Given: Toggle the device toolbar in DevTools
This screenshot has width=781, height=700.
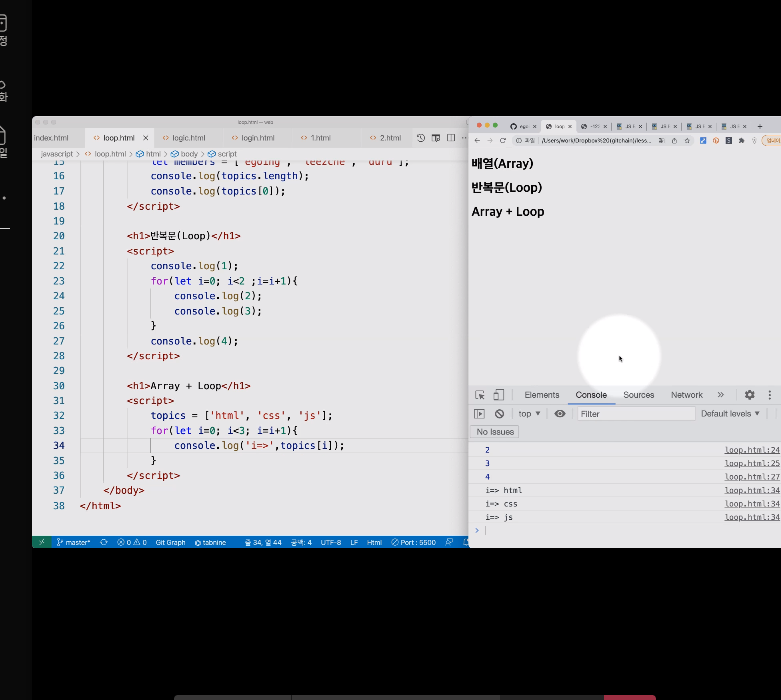Looking at the screenshot, I should click(x=498, y=395).
